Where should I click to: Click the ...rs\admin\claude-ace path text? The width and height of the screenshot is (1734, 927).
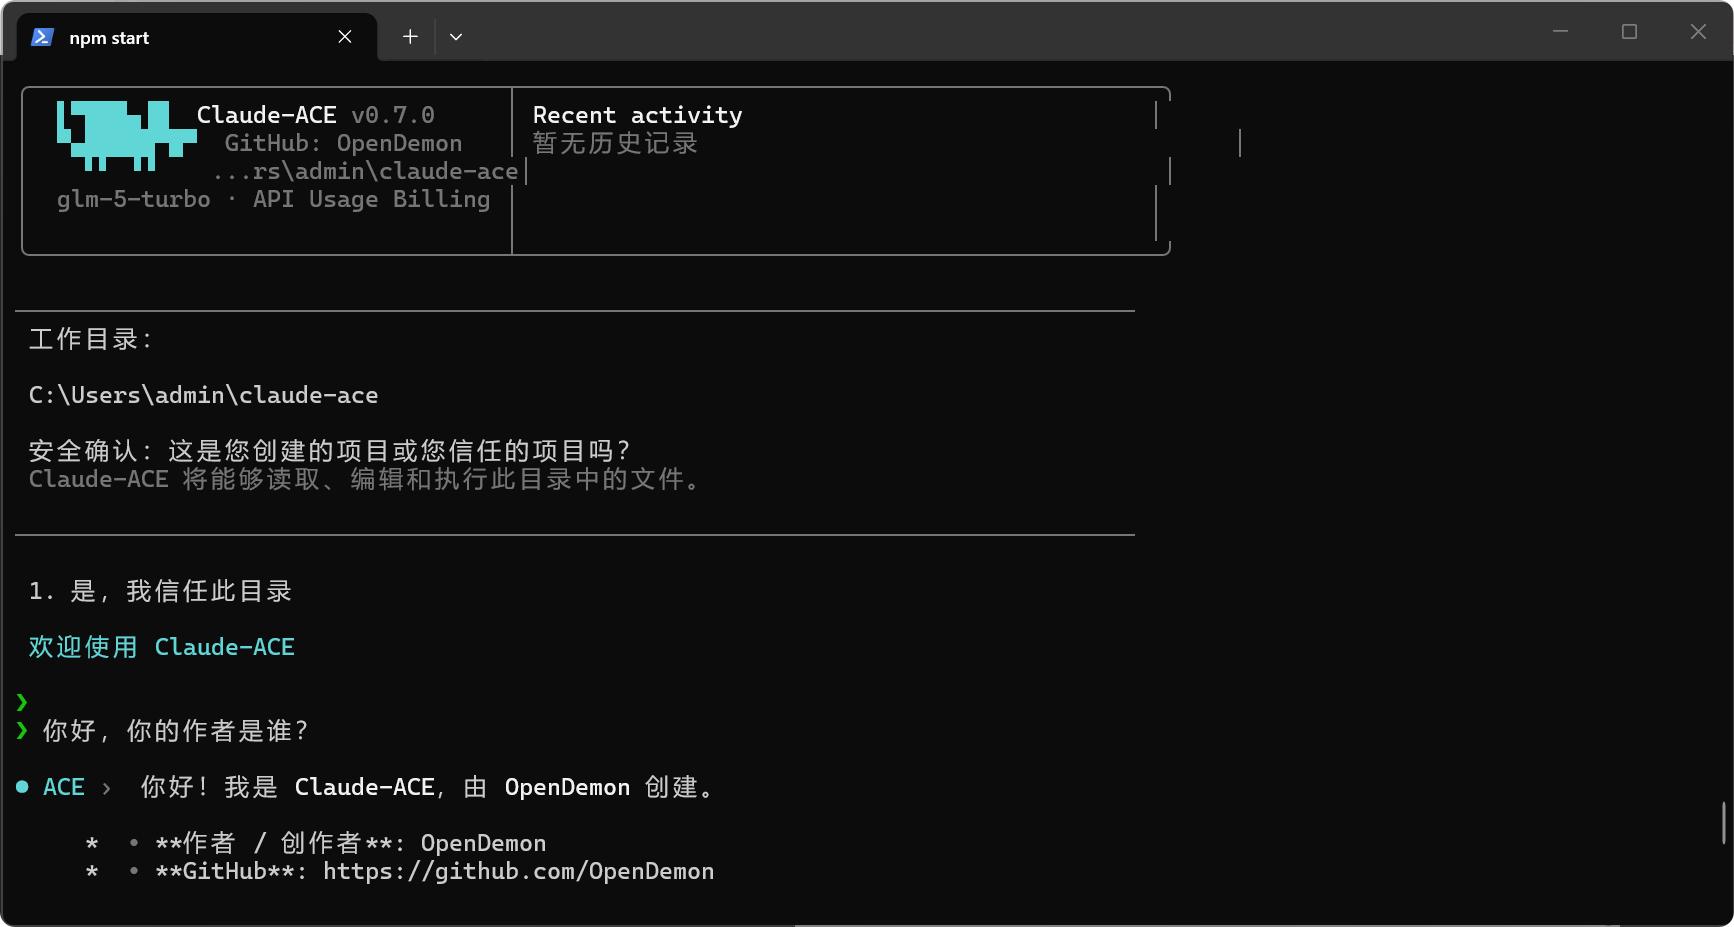[x=365, y=171]
